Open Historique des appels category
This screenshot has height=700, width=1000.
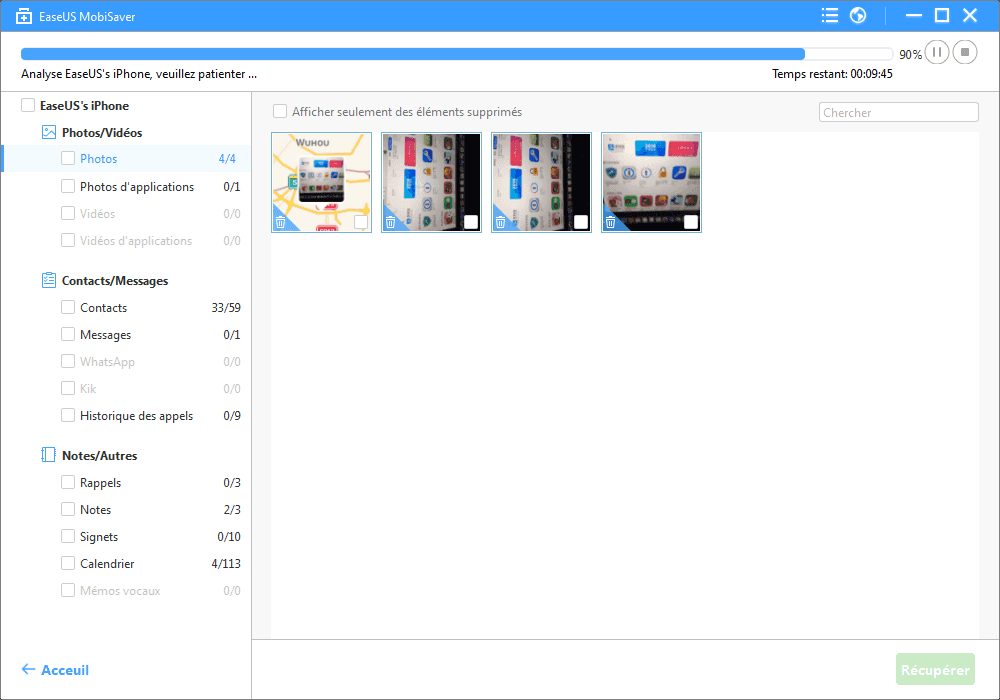coord(136,415)
